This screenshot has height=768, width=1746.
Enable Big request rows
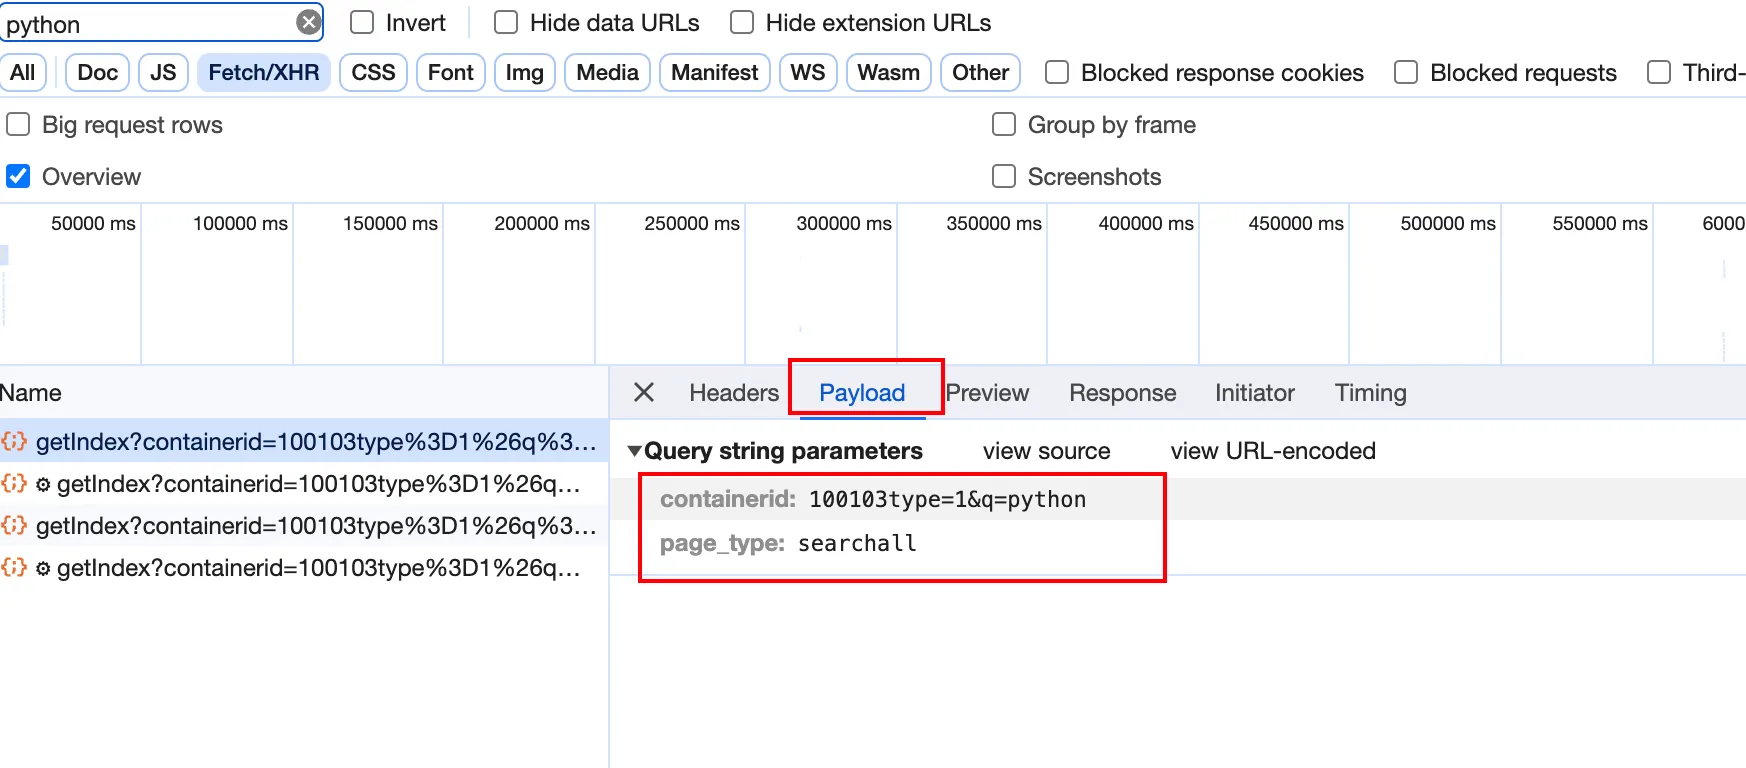click(x=18, y=124)
